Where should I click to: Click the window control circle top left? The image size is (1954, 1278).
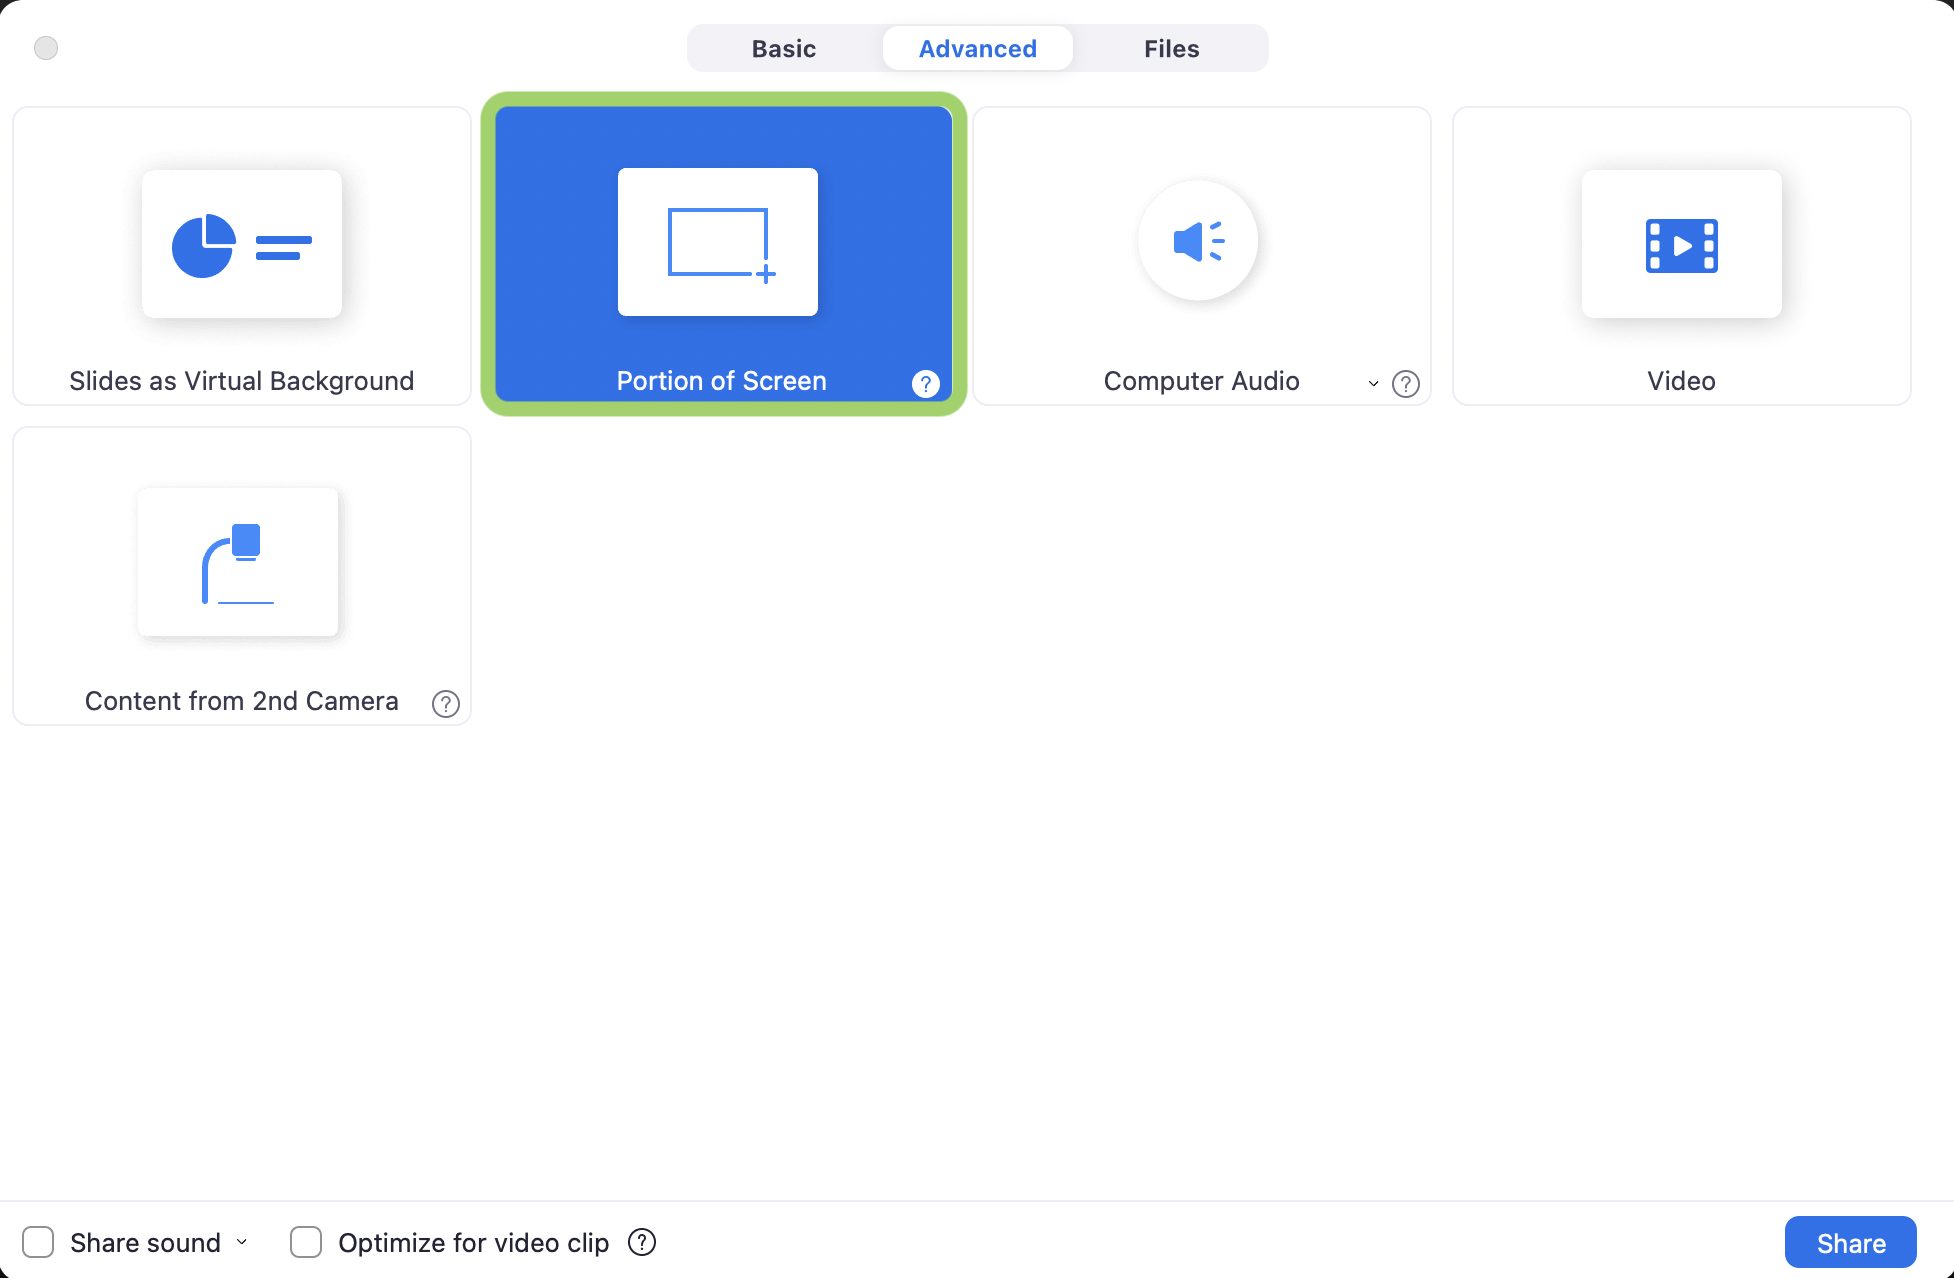[x=44, y=47]
